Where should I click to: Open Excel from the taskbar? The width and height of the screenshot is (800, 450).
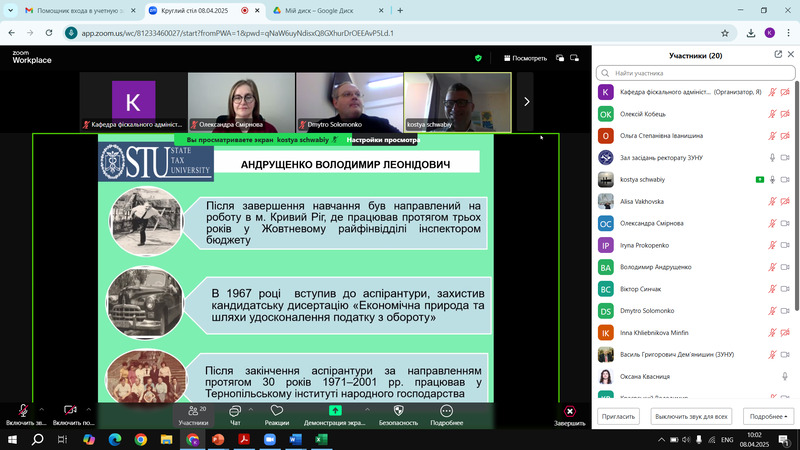click(321, 439)
